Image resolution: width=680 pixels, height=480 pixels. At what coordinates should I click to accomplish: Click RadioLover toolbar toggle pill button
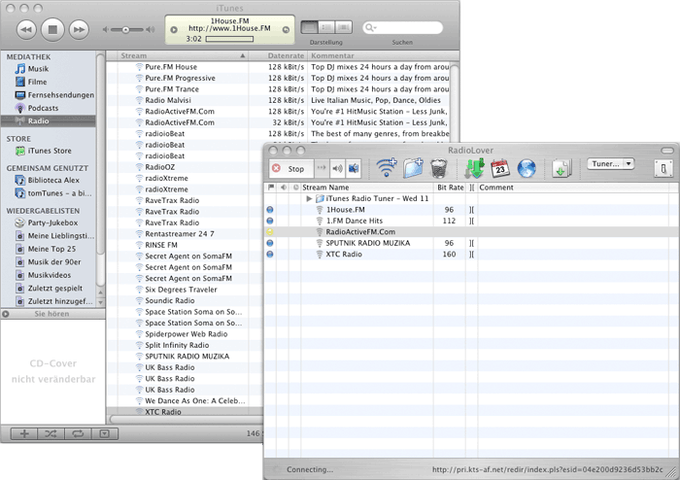coord(667,150)
